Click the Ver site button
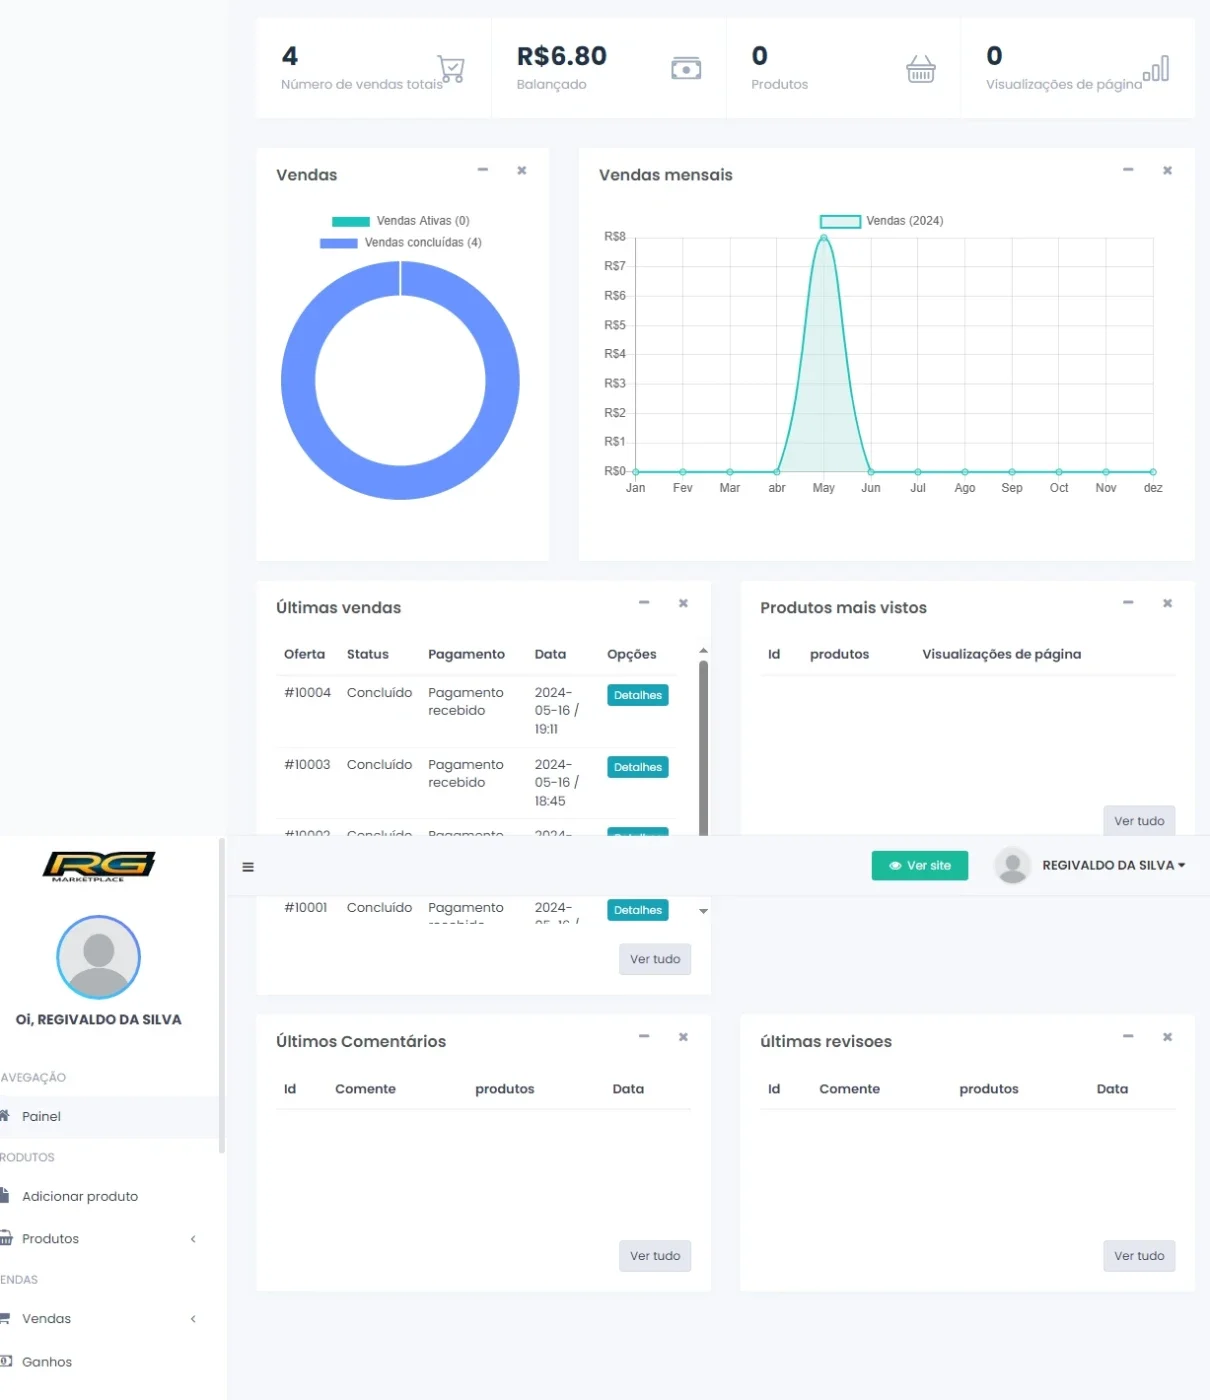 point(919,865)
